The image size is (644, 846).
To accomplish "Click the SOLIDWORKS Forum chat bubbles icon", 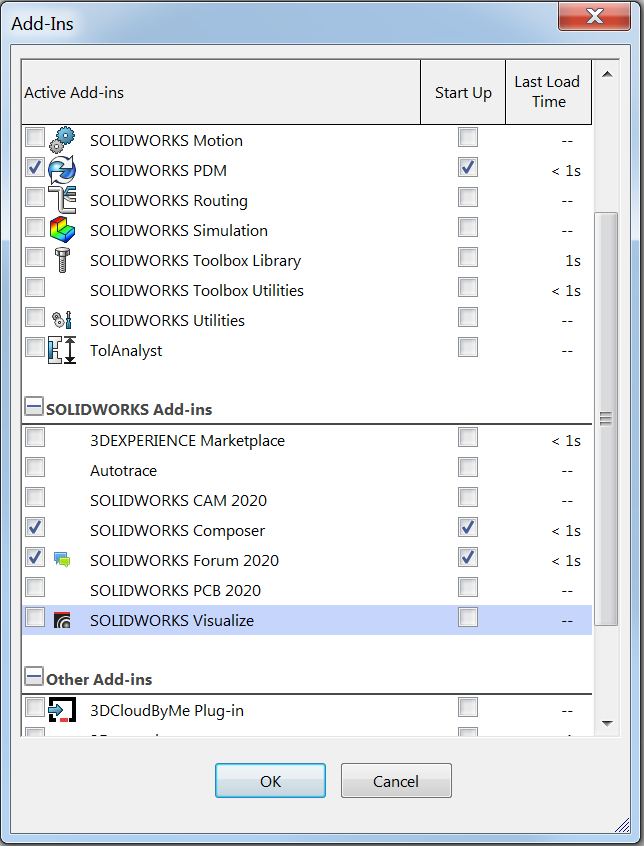I will click(x=62, y=560).
